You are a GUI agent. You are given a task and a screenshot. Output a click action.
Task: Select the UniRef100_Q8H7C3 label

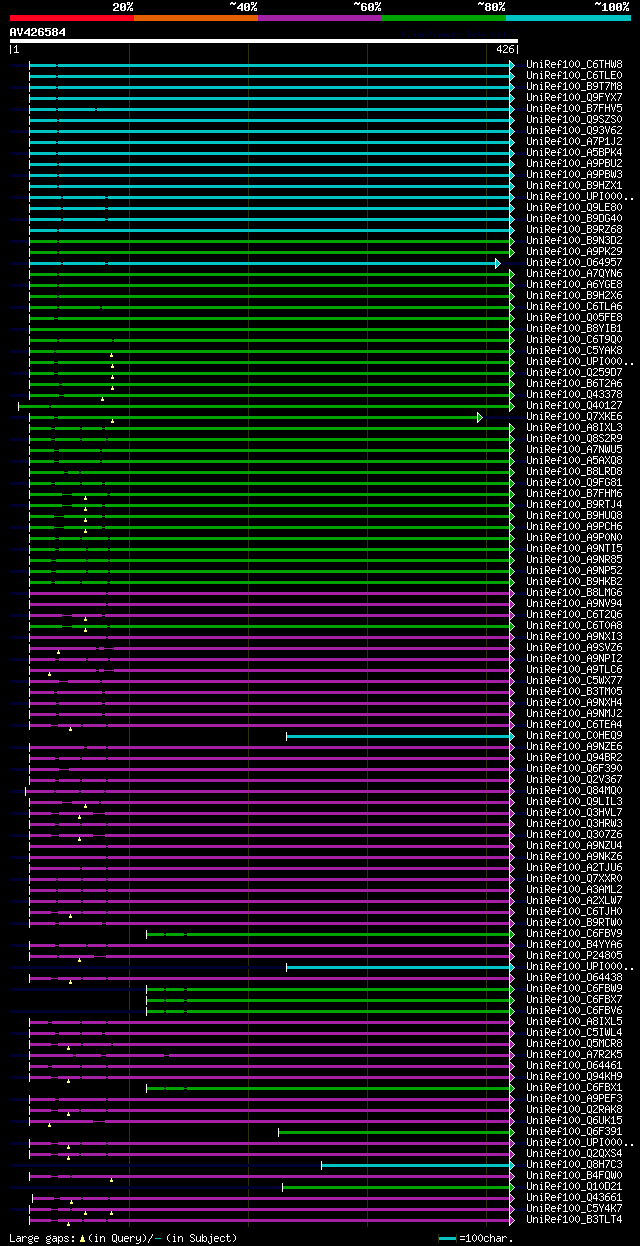point(574,1165)
